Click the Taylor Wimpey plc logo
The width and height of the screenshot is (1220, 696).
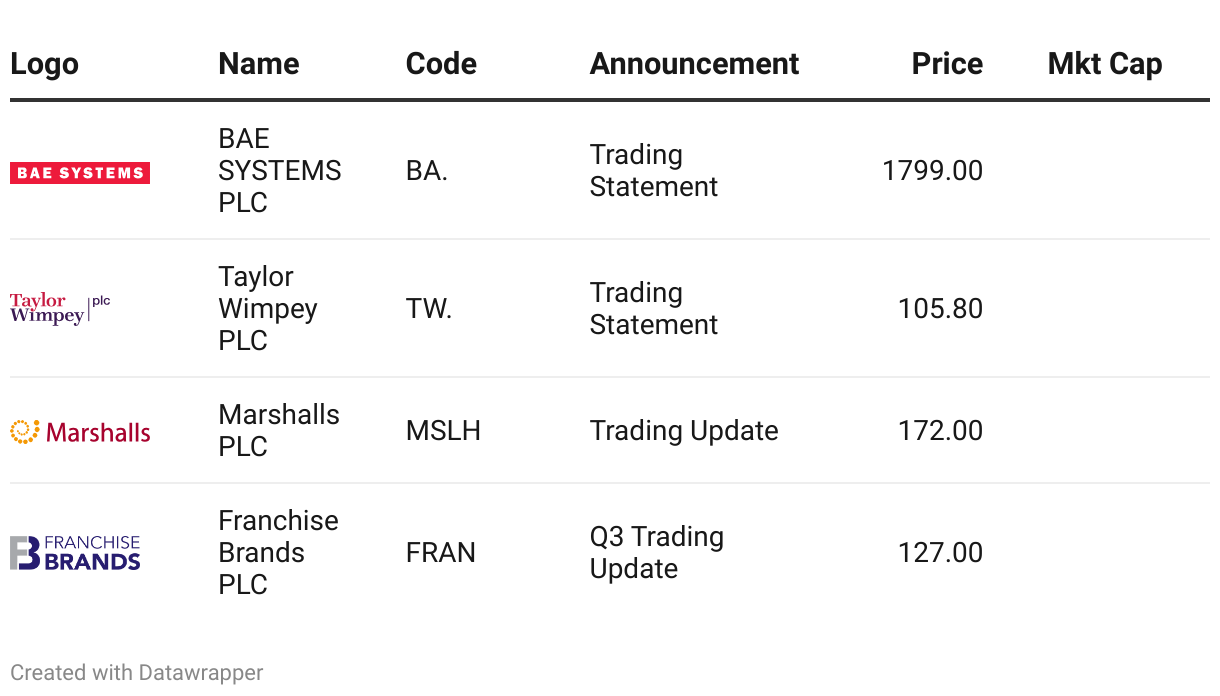pyautogui.click(x=60, y=308)
